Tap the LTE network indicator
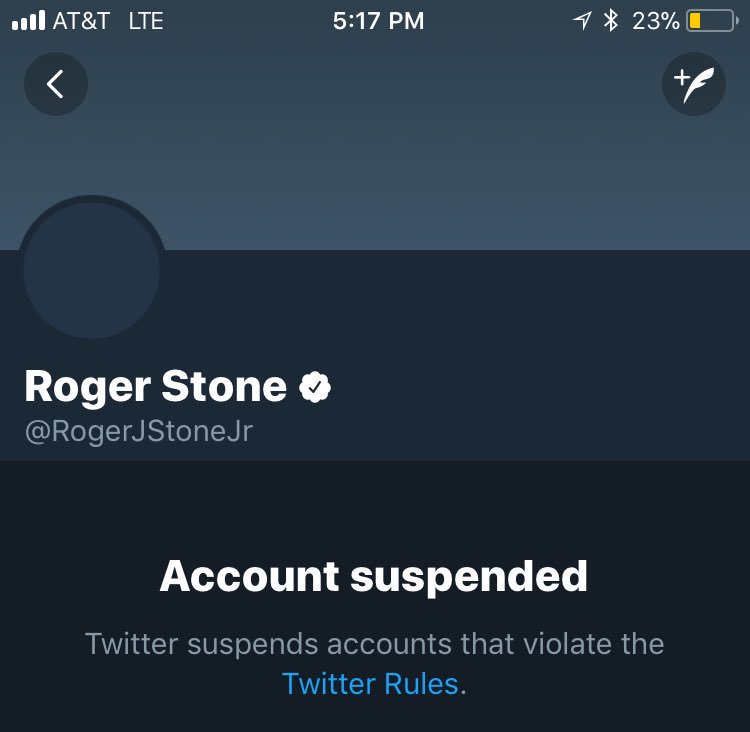The width and height of the screenshot is (750, 732). point(146,21)
